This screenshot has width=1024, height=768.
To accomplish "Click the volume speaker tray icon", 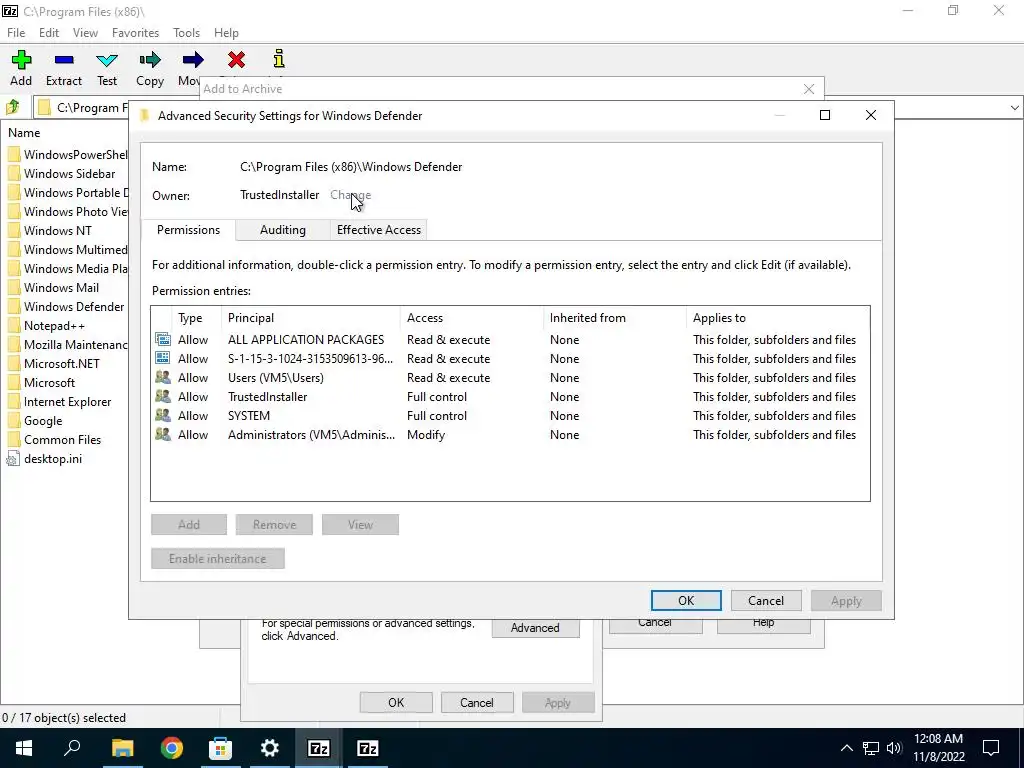I will [894, 748].
